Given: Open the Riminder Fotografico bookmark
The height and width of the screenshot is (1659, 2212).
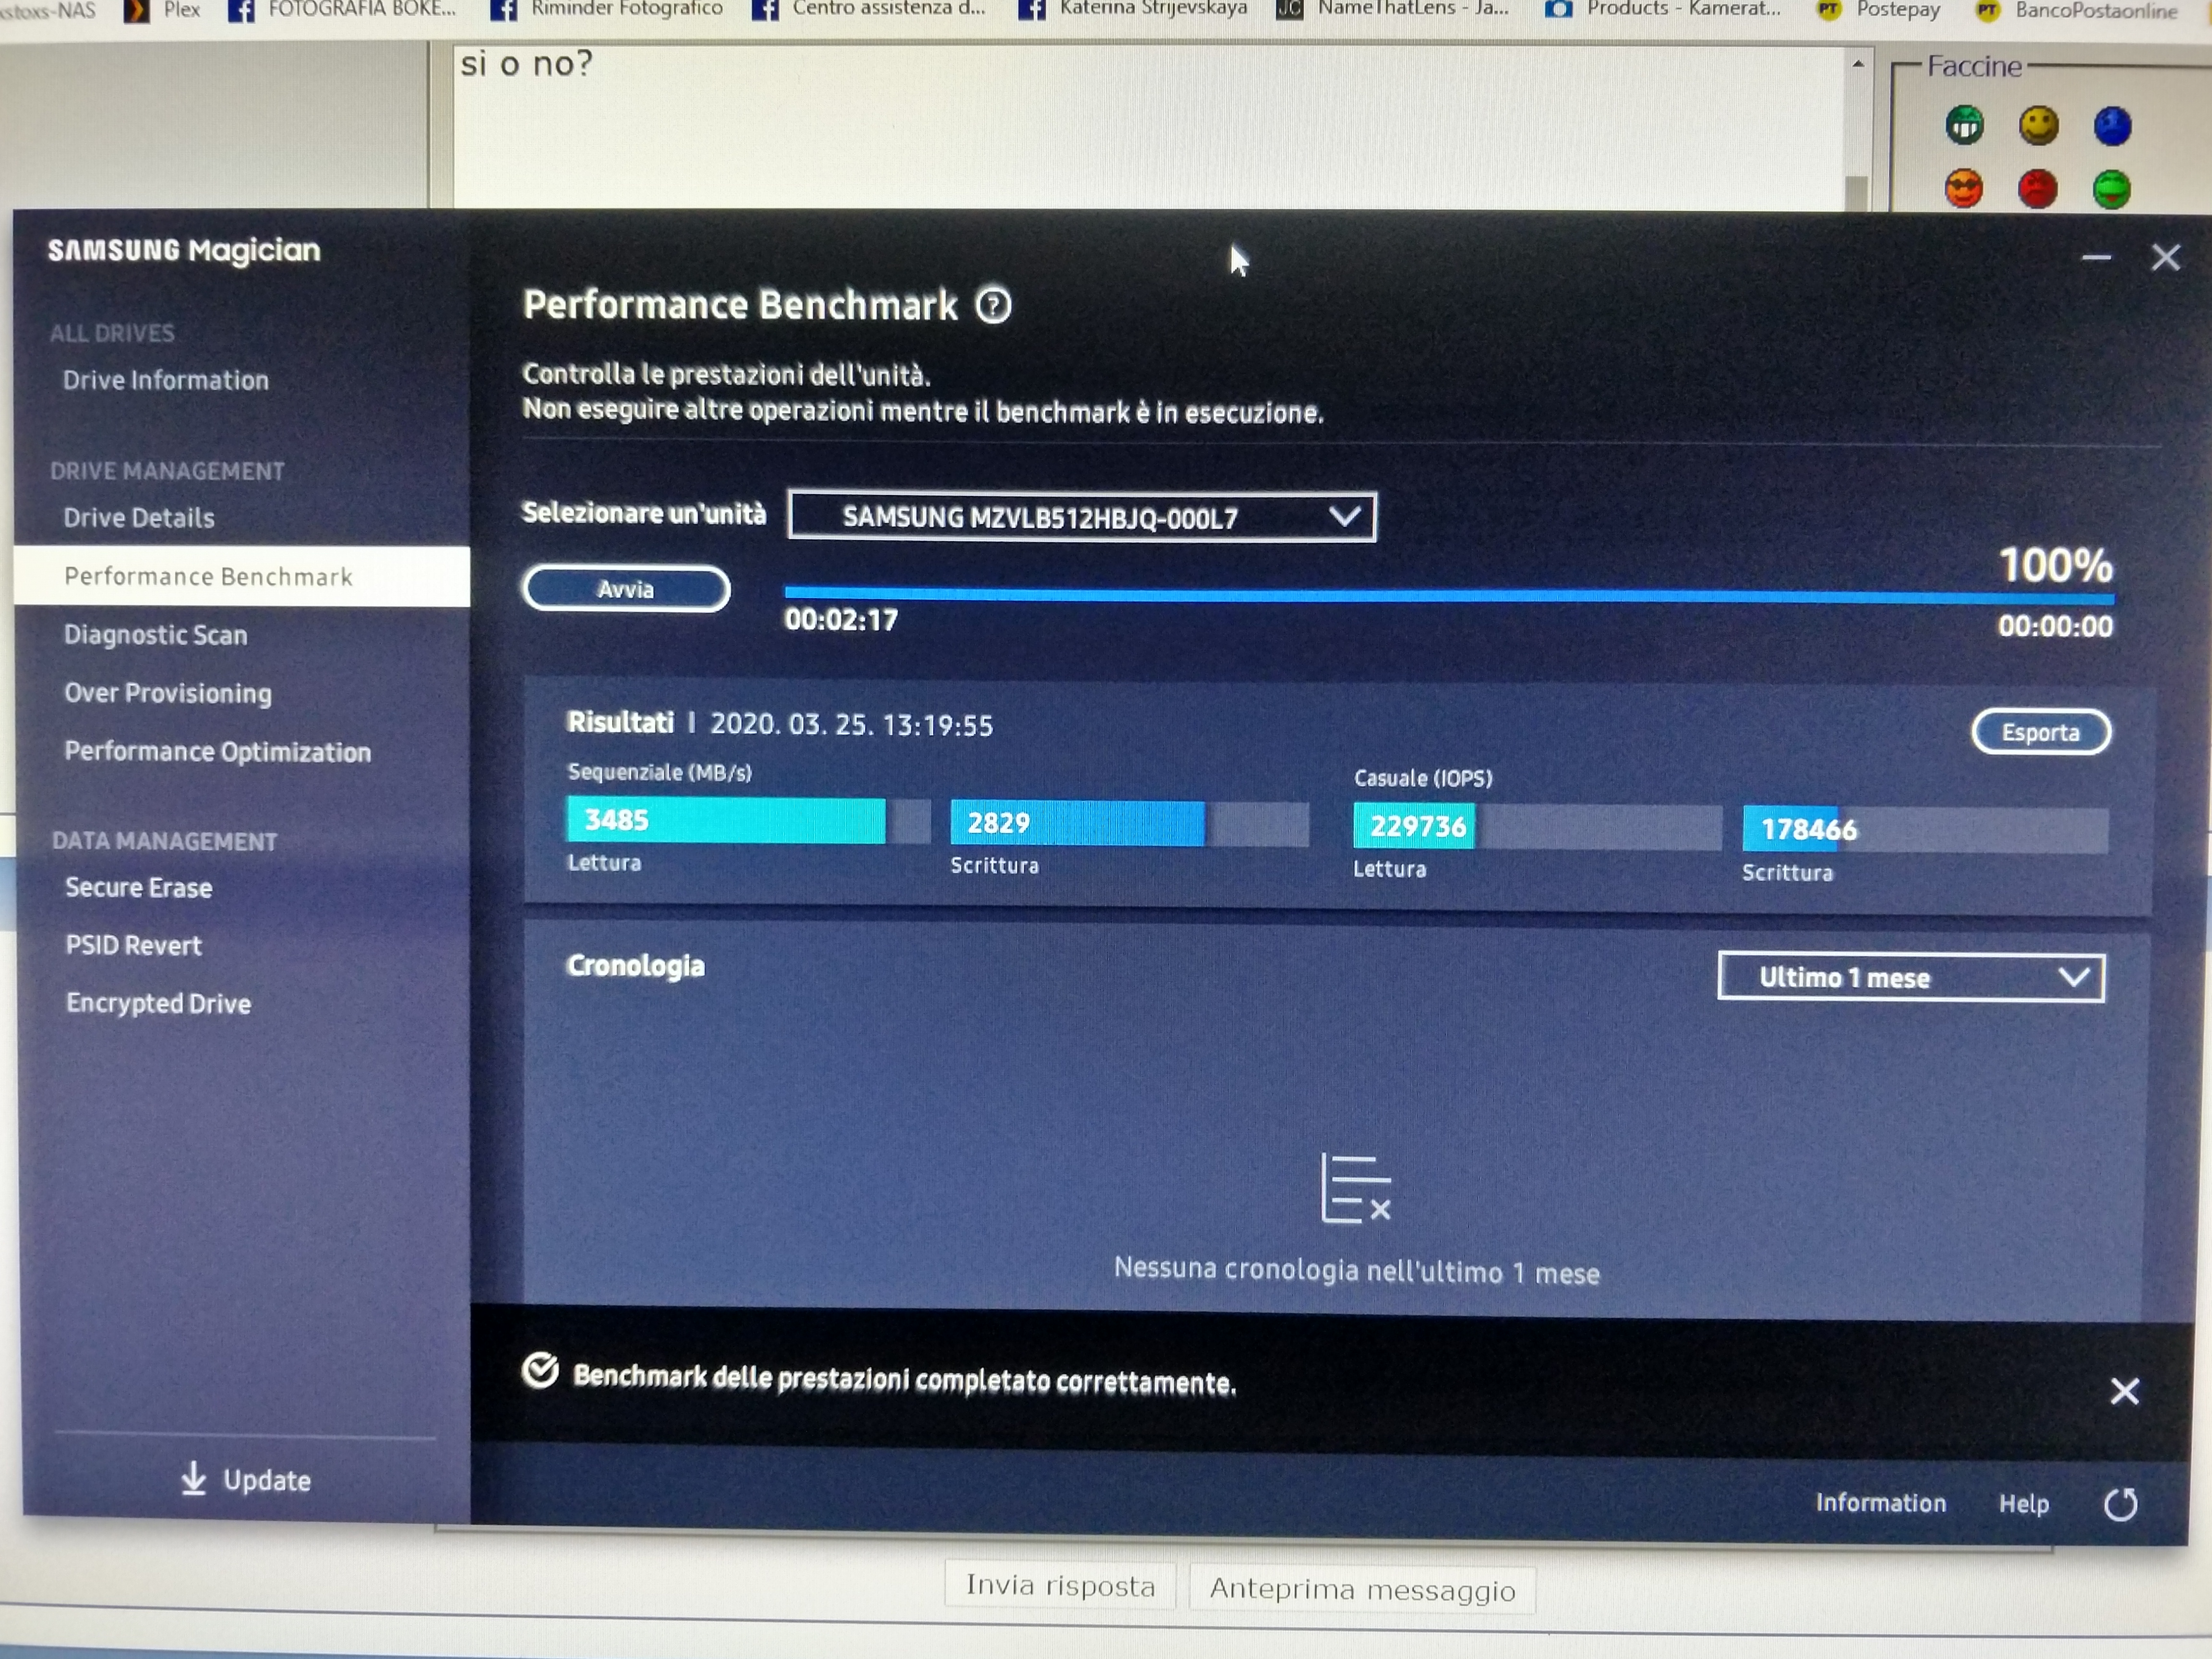Looking at the screenshot, I should (x=606, y=10).
